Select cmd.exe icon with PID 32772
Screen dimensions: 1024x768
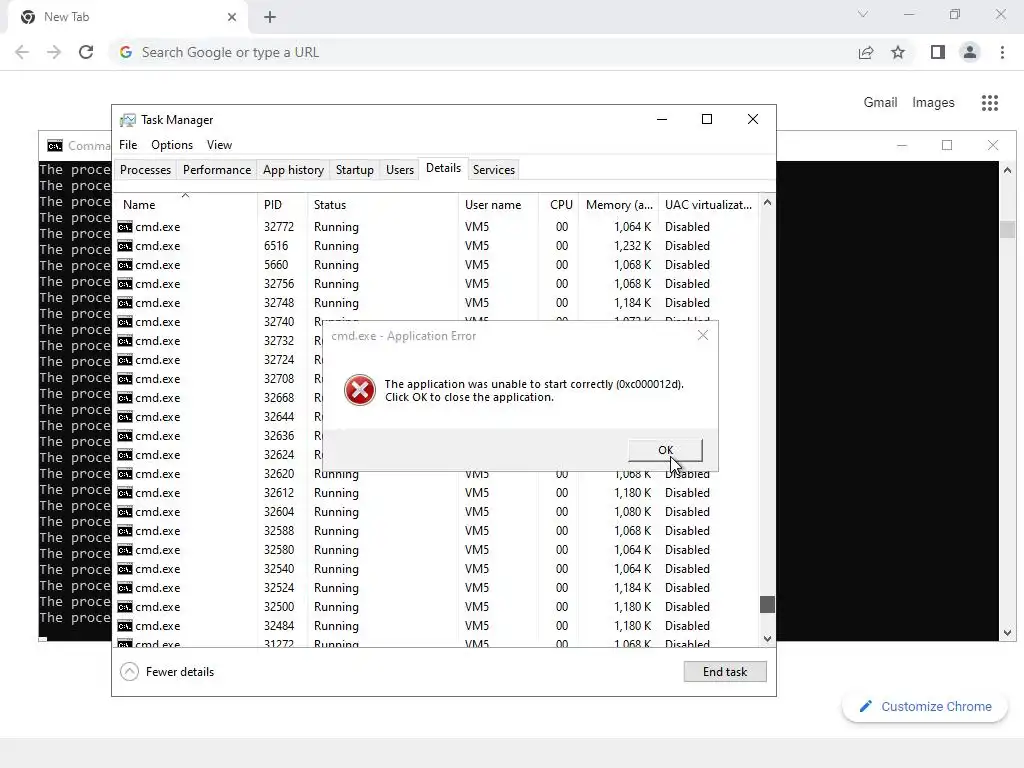click(x=125, y=227)
